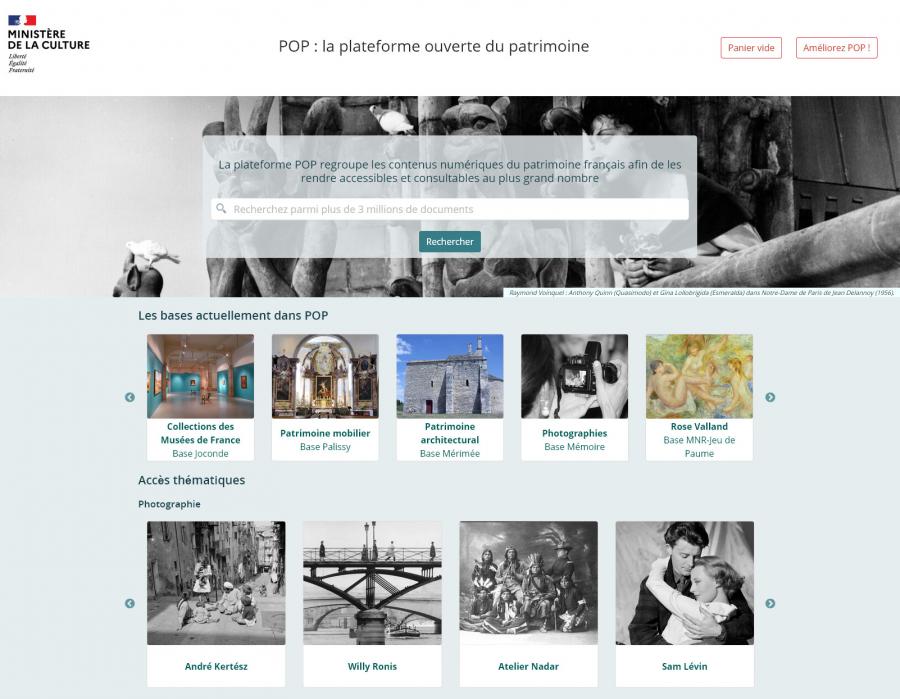This screenshot has width=900, height=699.
Task: Show previous bases with left carousel arrow
Action: (x=130, y=397)
